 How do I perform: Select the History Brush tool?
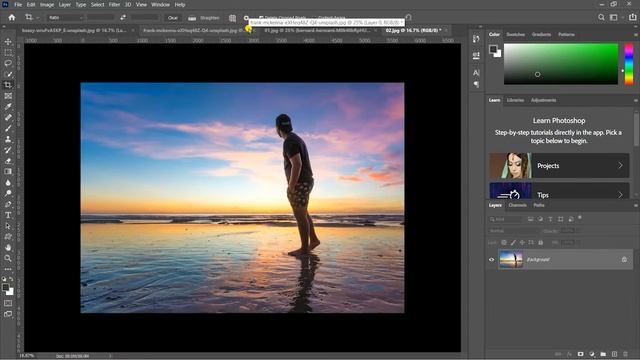(x=8, y=150)
